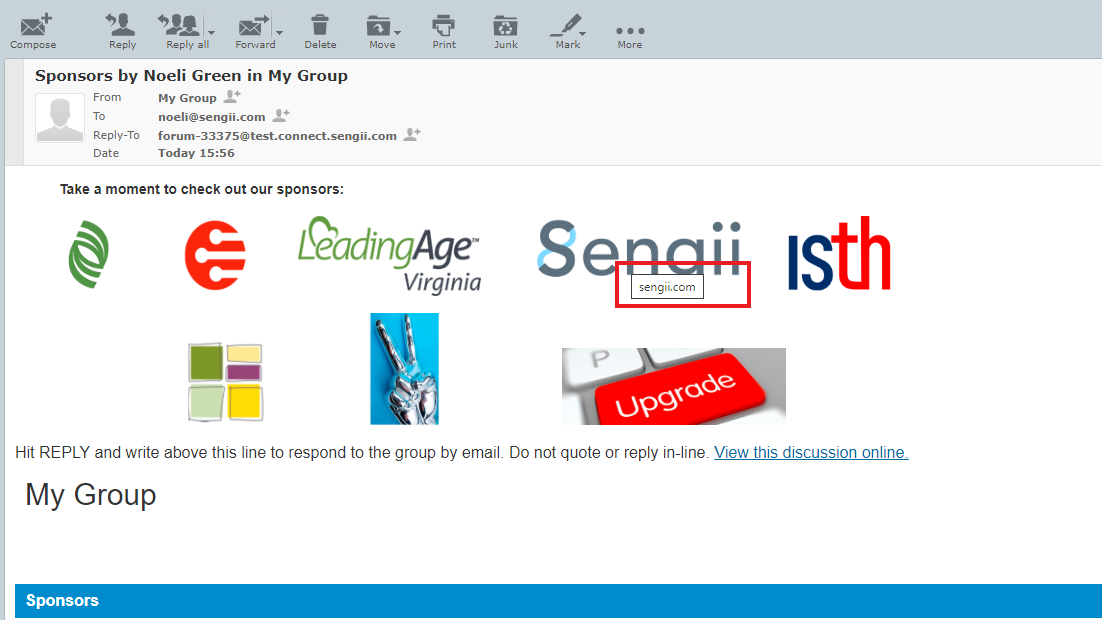Compose a new email message

33,32
